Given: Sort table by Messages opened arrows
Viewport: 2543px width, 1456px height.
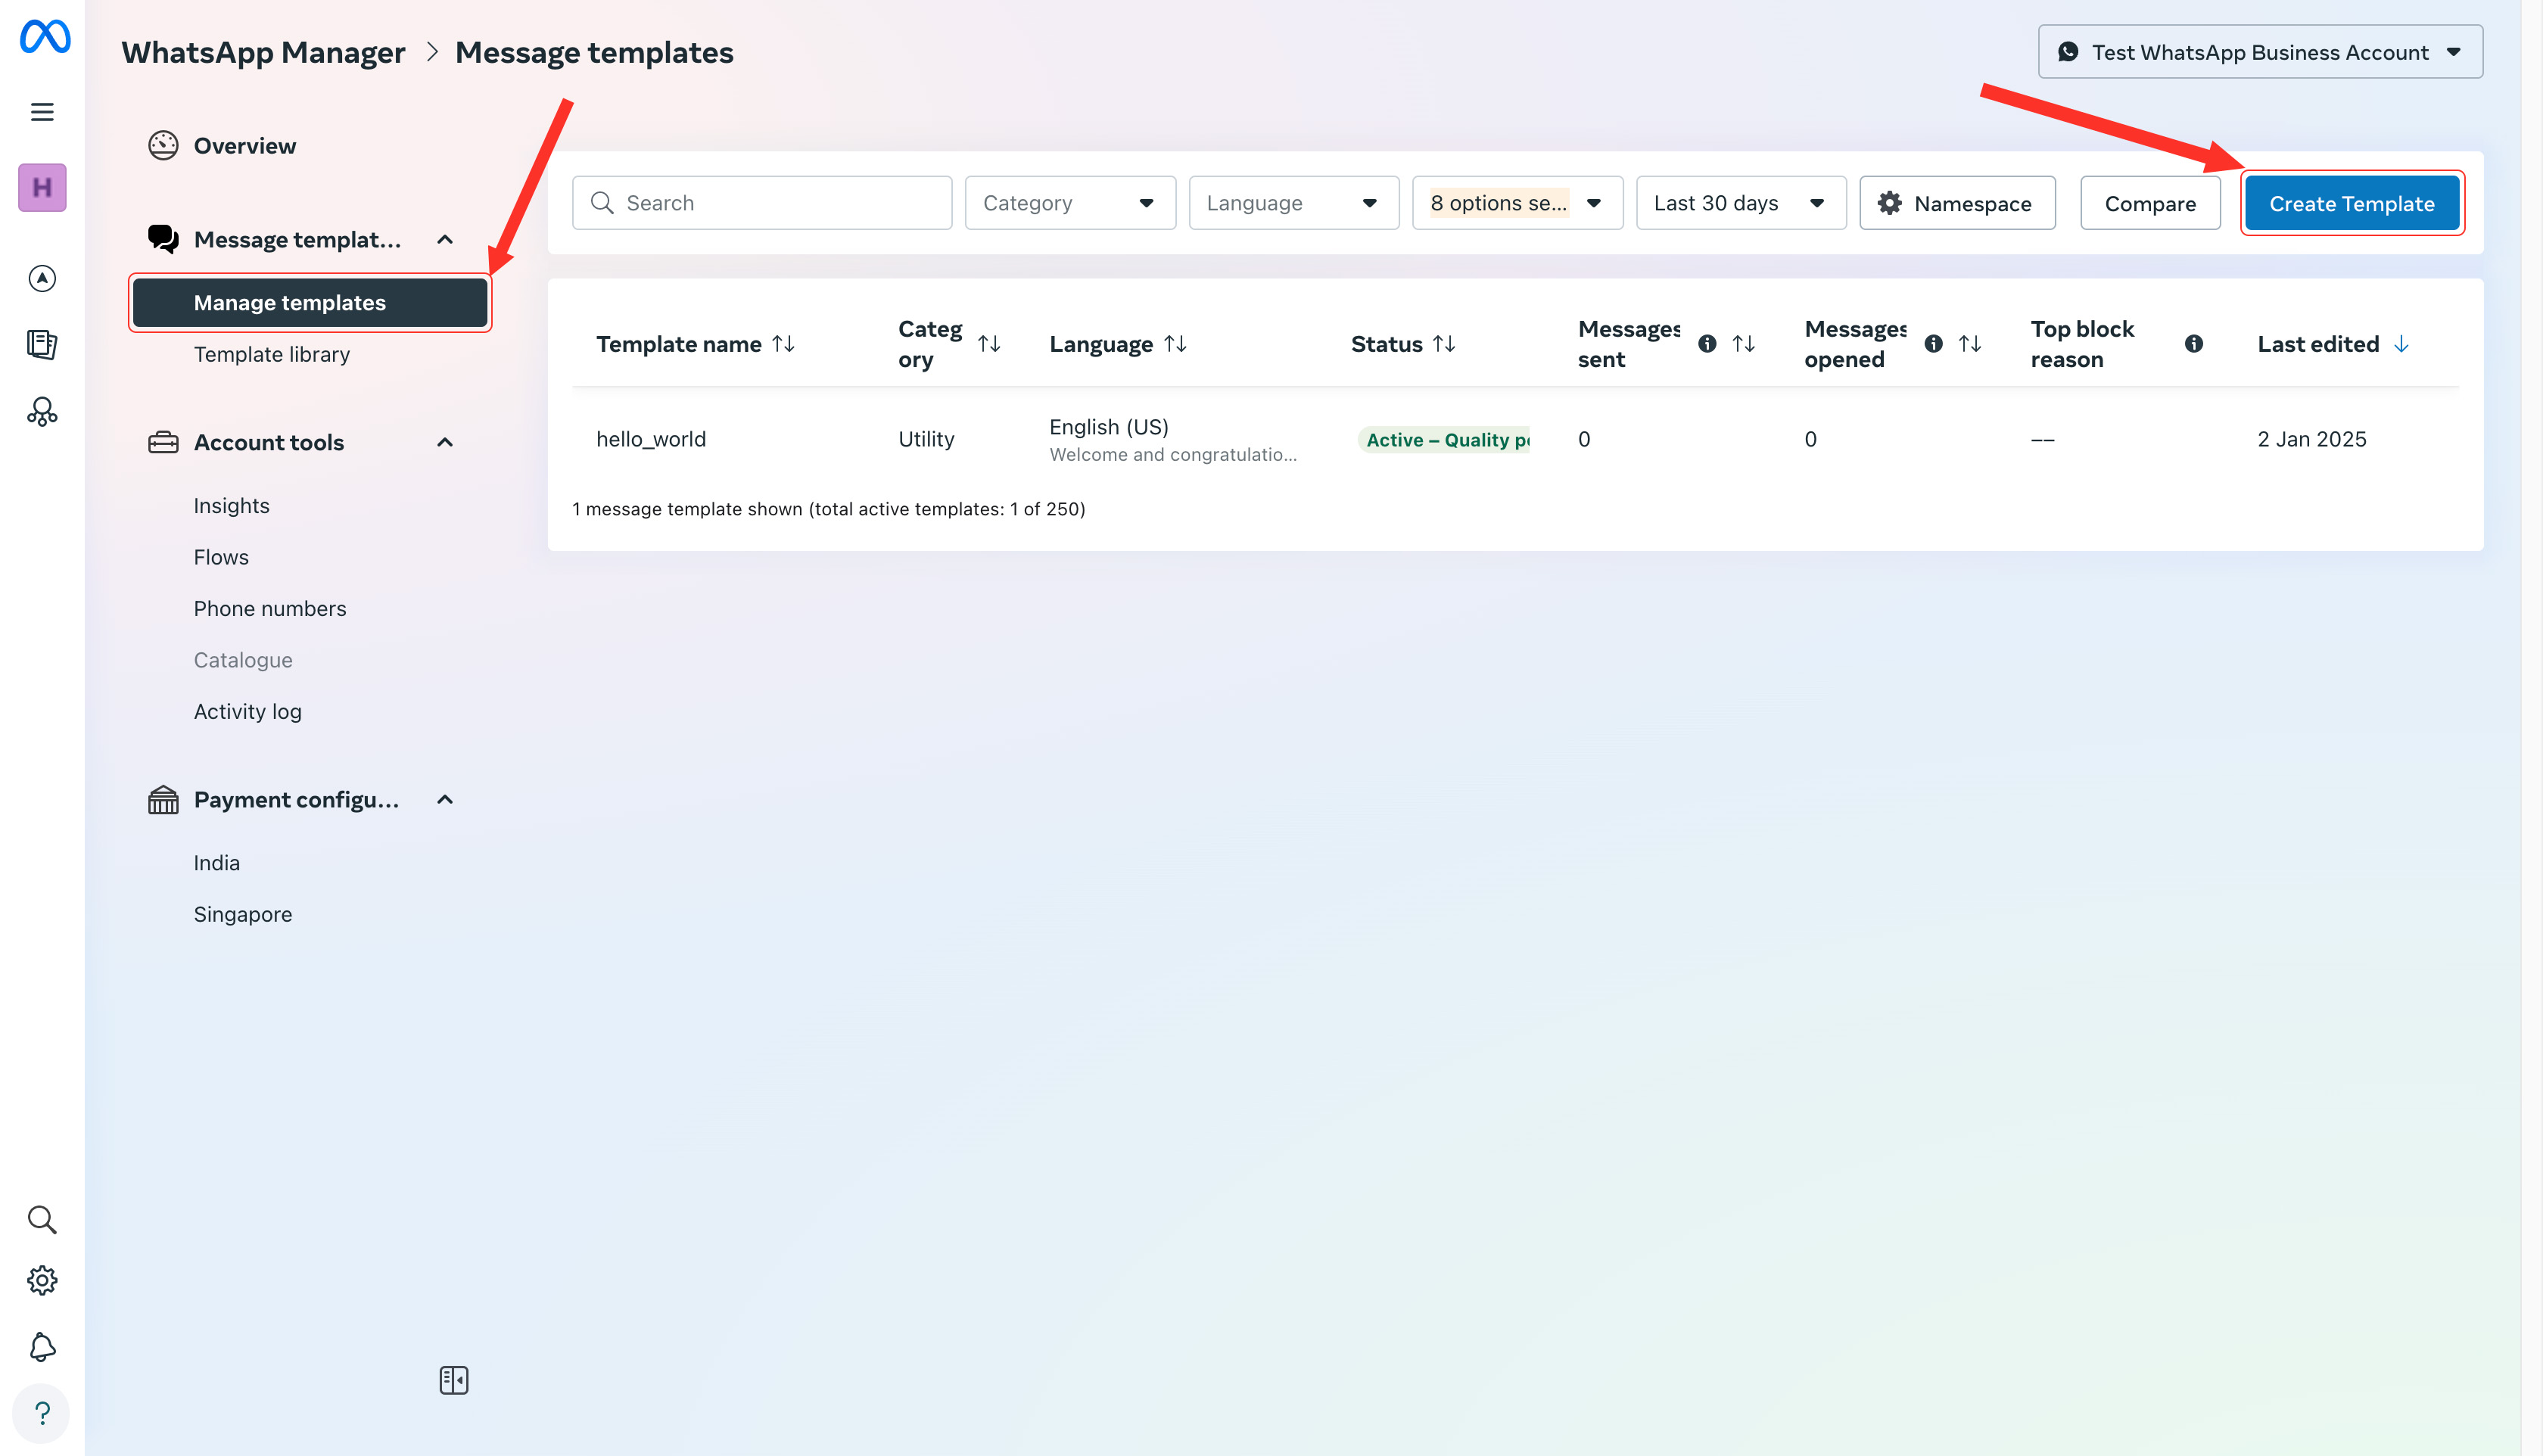Looking at the screenshot, I should click(1970, 344).
